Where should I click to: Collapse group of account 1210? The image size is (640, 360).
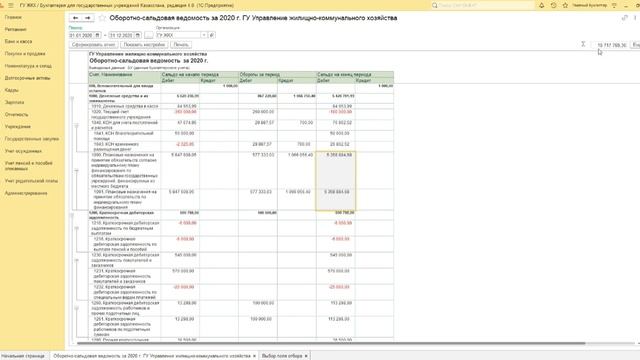(76, 228)
